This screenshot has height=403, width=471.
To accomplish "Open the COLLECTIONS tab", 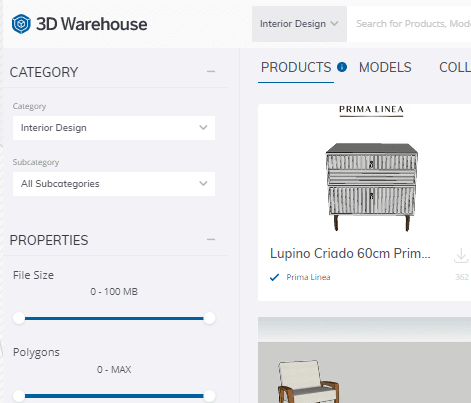I will [x=455, y=67].
